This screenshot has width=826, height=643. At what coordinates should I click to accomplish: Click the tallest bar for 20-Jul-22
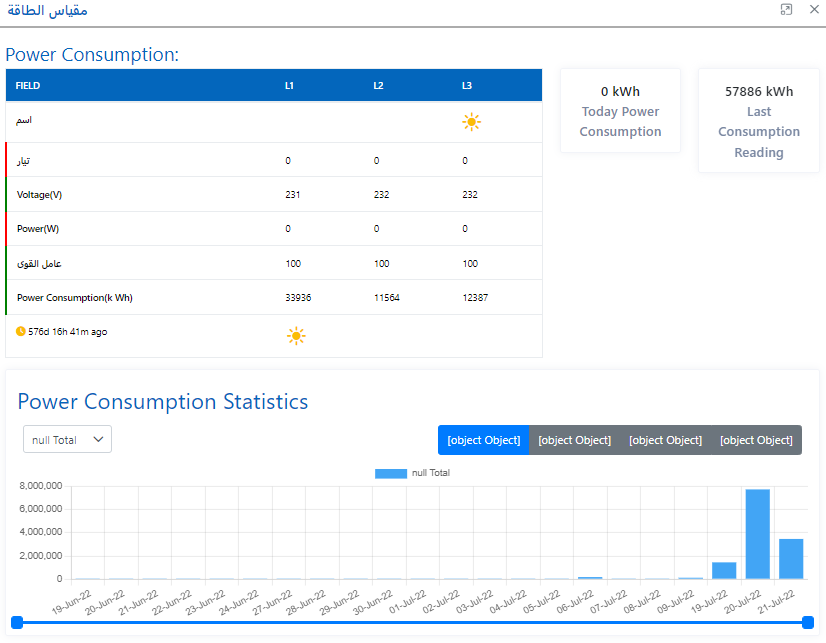tap(757, 534)
